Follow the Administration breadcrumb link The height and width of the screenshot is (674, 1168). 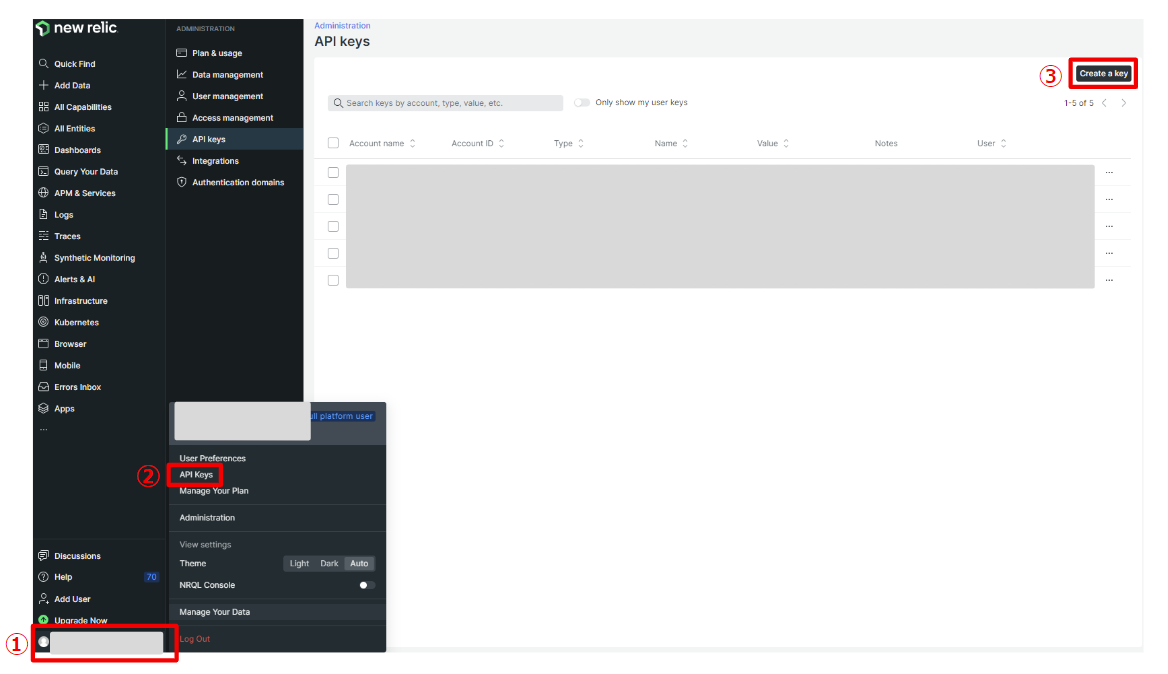pos(342,25)
